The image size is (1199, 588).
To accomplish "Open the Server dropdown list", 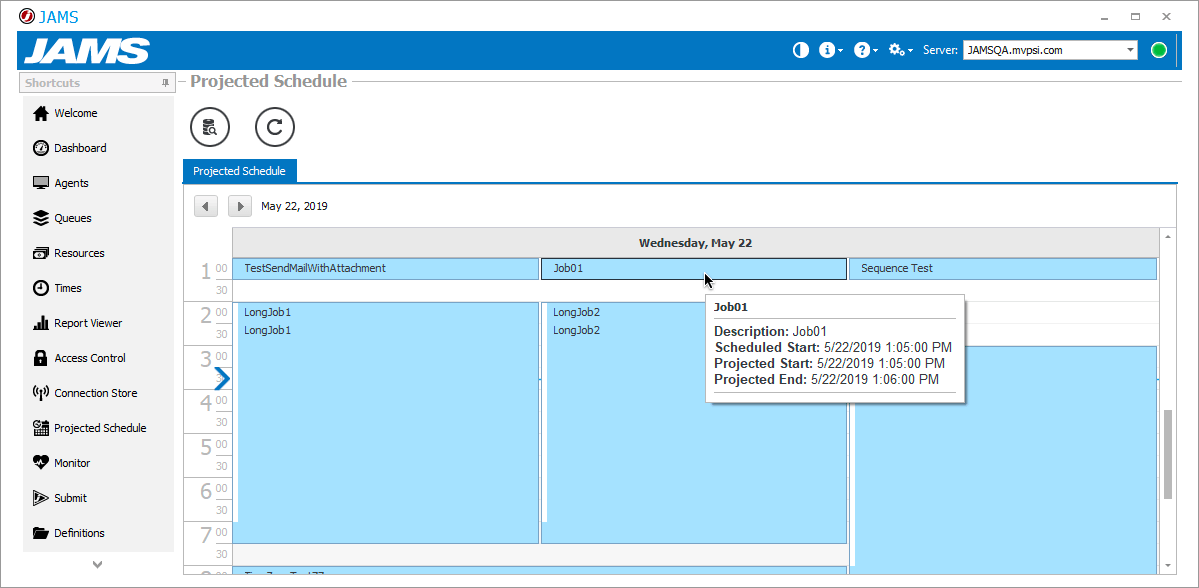I will click(1132, 49).
